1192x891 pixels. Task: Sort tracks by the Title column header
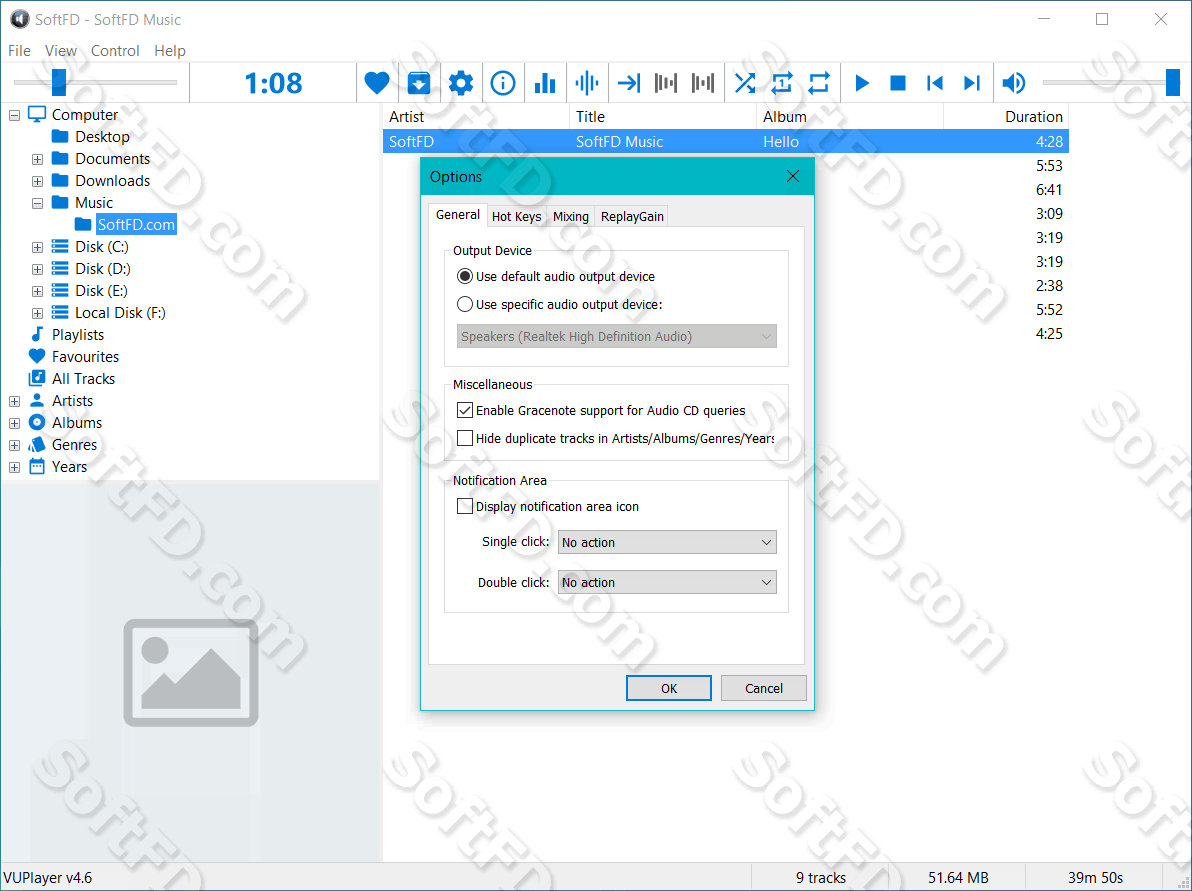coord(663,116)
